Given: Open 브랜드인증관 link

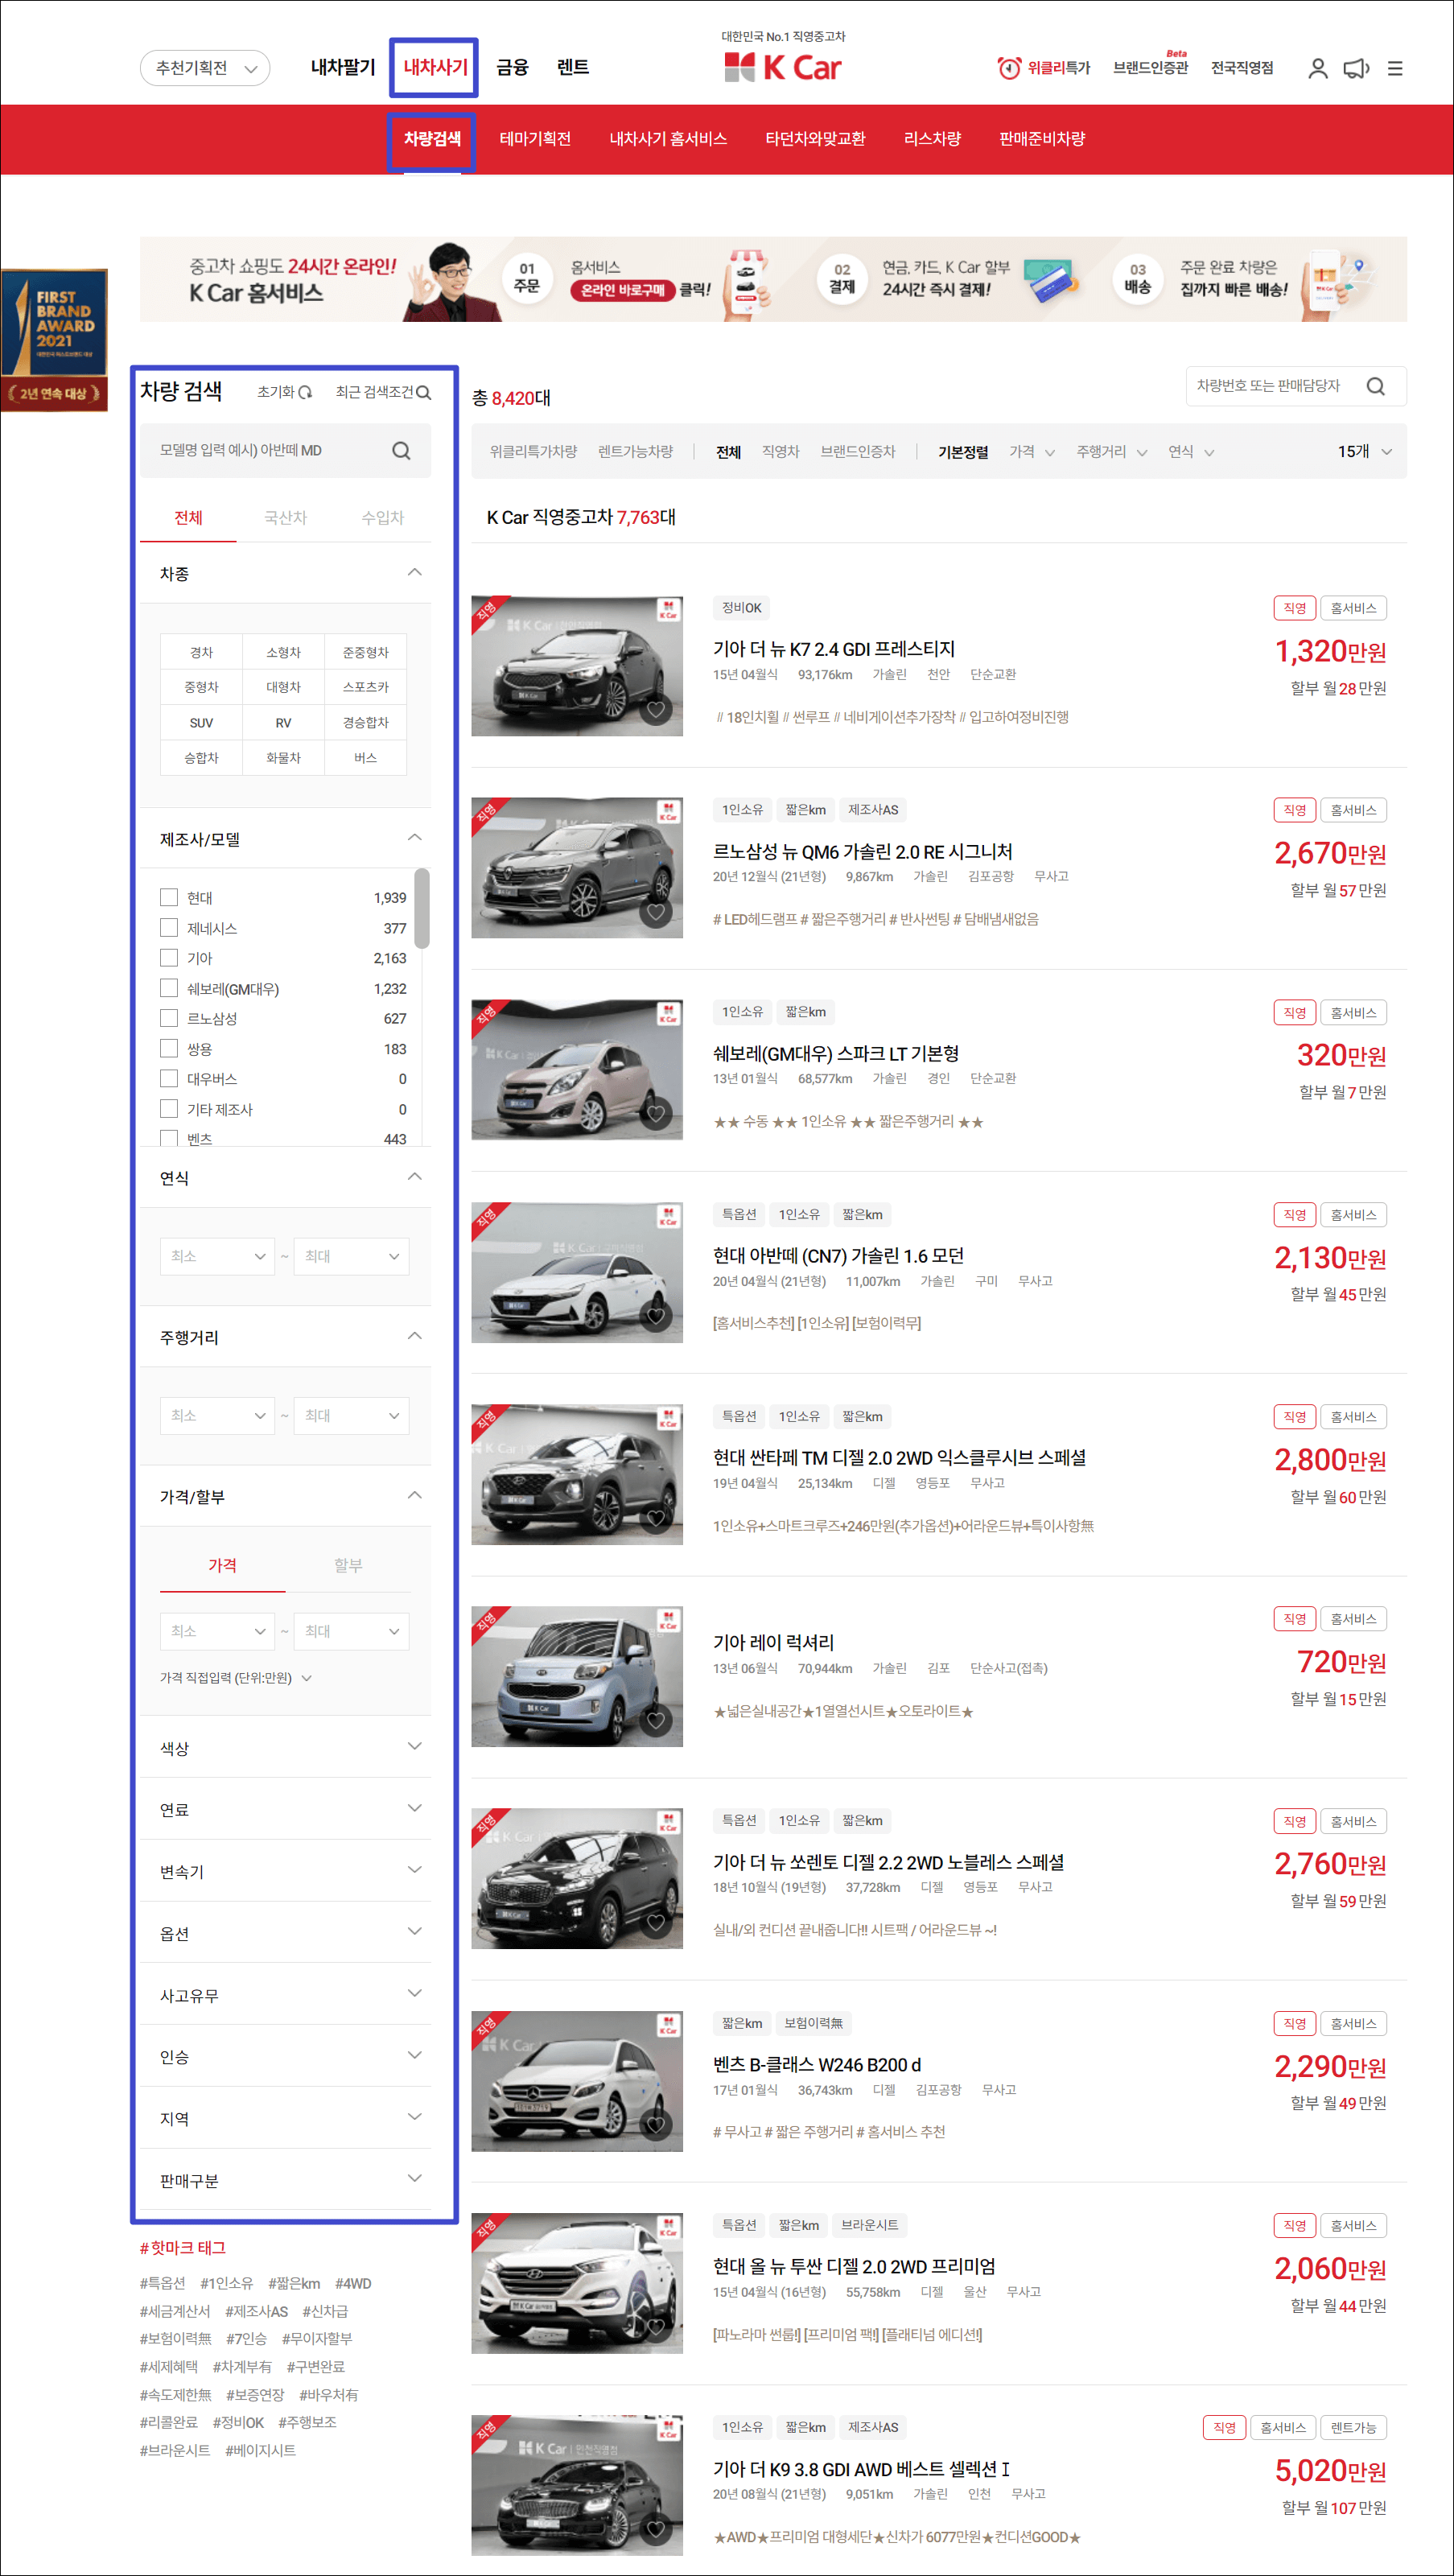Looking at the screenshot, I should coord(1150,68).
